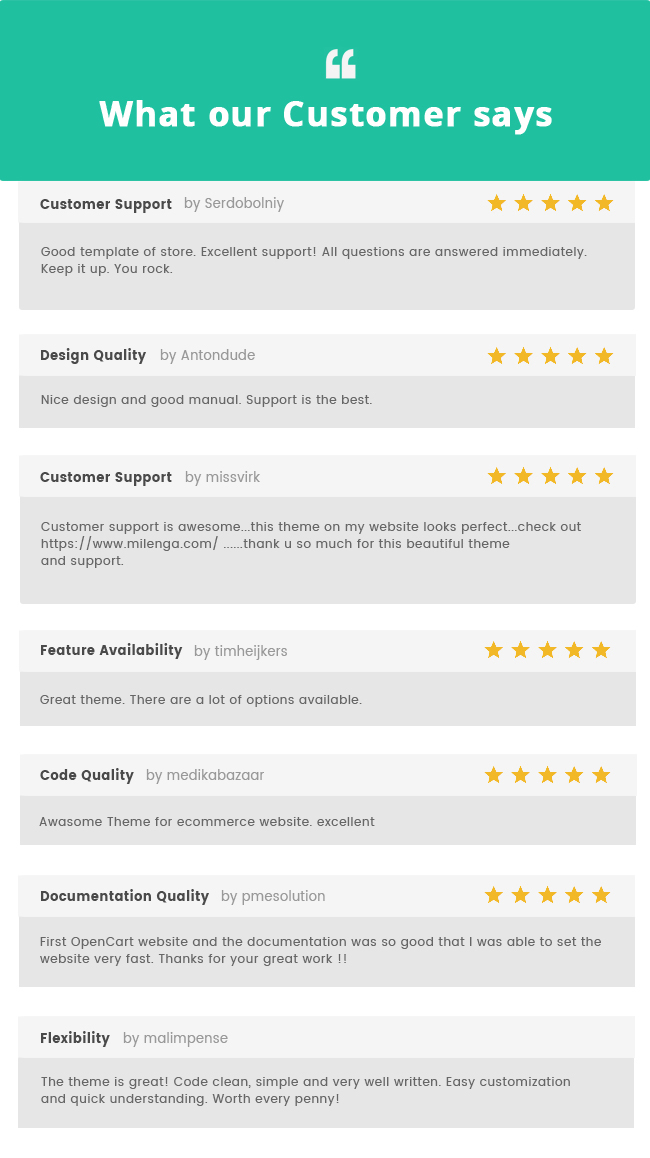The height and width of the screenshot is (1158, 650).
Task: Click the "Code Quality" review heading
Action: (87, 775)
